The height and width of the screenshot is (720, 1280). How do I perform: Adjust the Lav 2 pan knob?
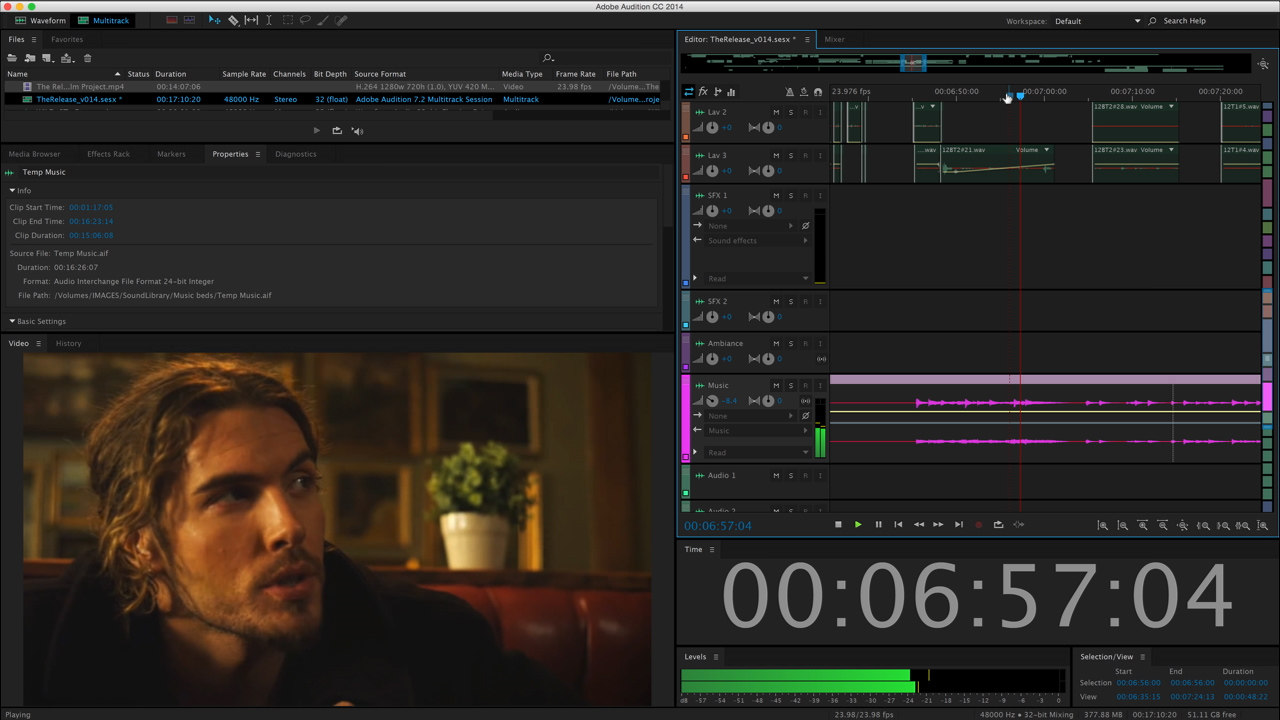tap(768, 127)
